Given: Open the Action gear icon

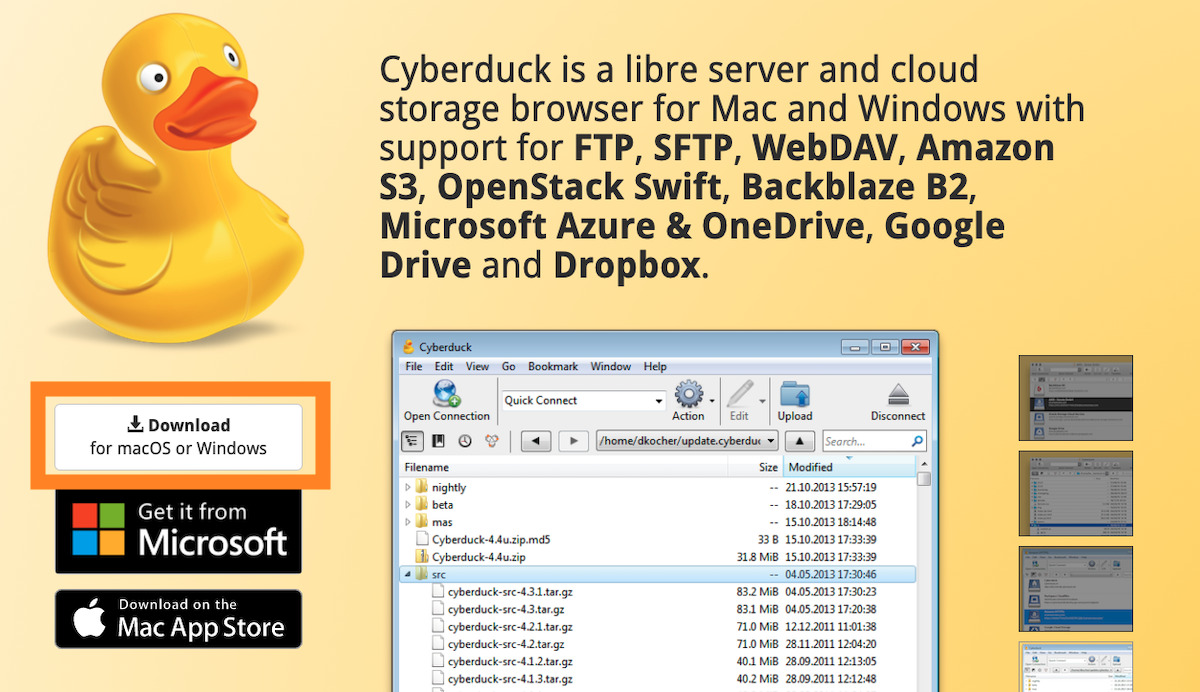Looking at the screenshot, I should click(x=689, y=392).
